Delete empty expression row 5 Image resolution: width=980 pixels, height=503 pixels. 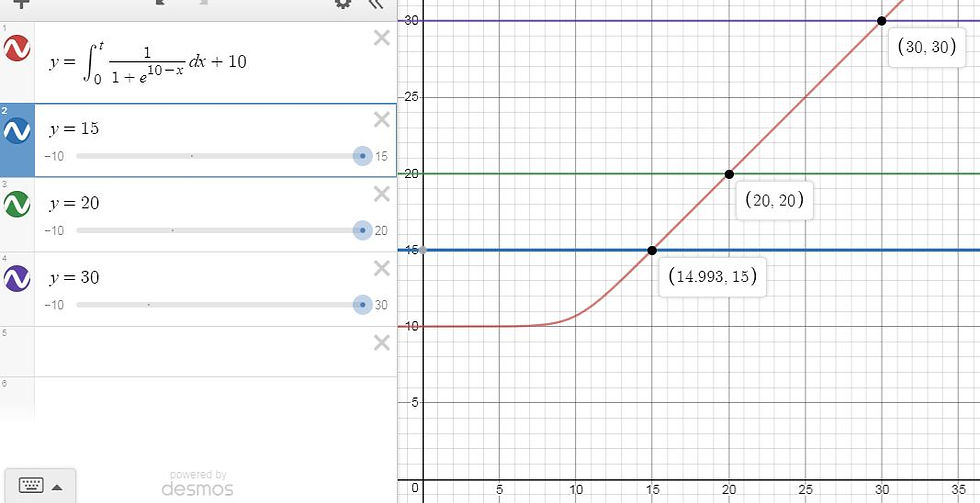tap(381, 343)
